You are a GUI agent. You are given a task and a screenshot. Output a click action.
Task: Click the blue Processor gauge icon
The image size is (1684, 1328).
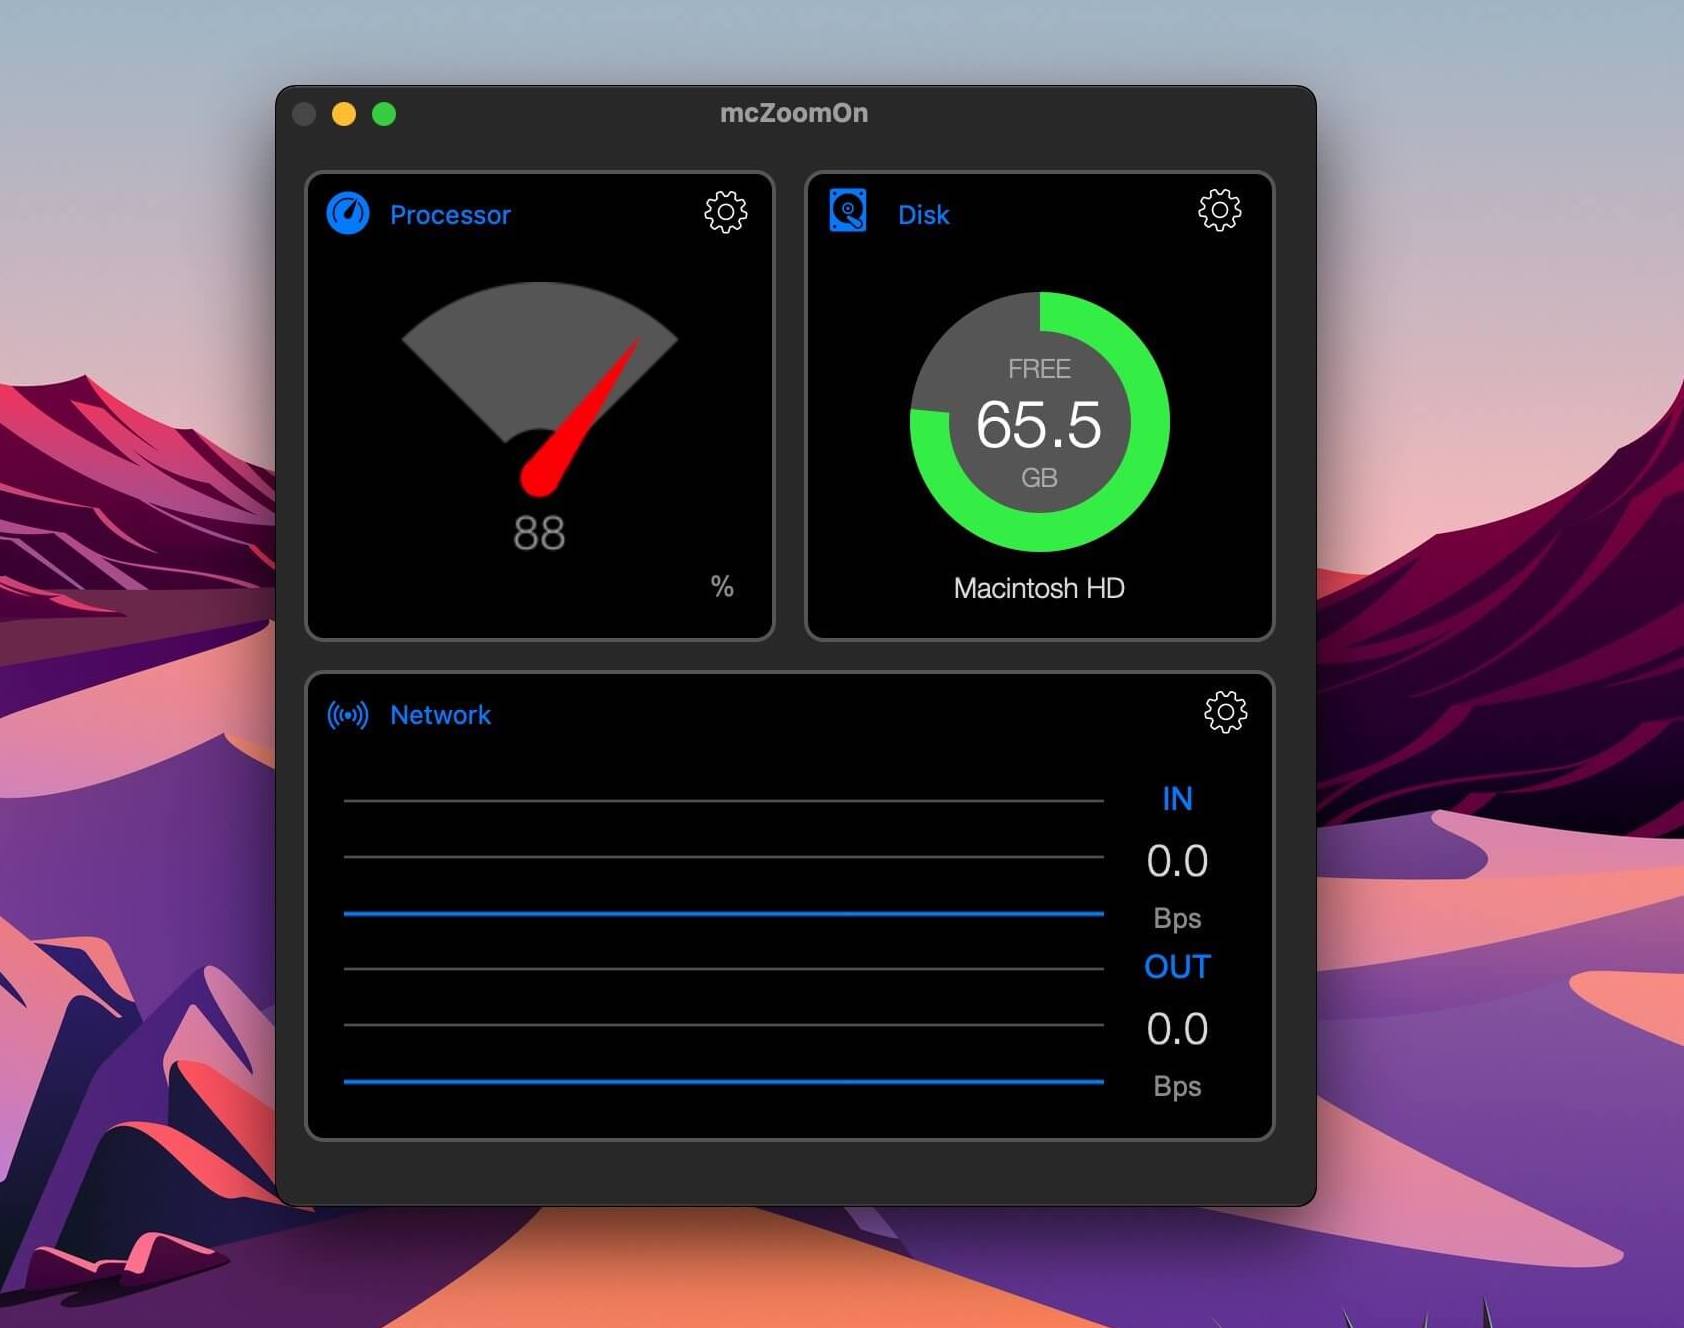pos(348,213)
